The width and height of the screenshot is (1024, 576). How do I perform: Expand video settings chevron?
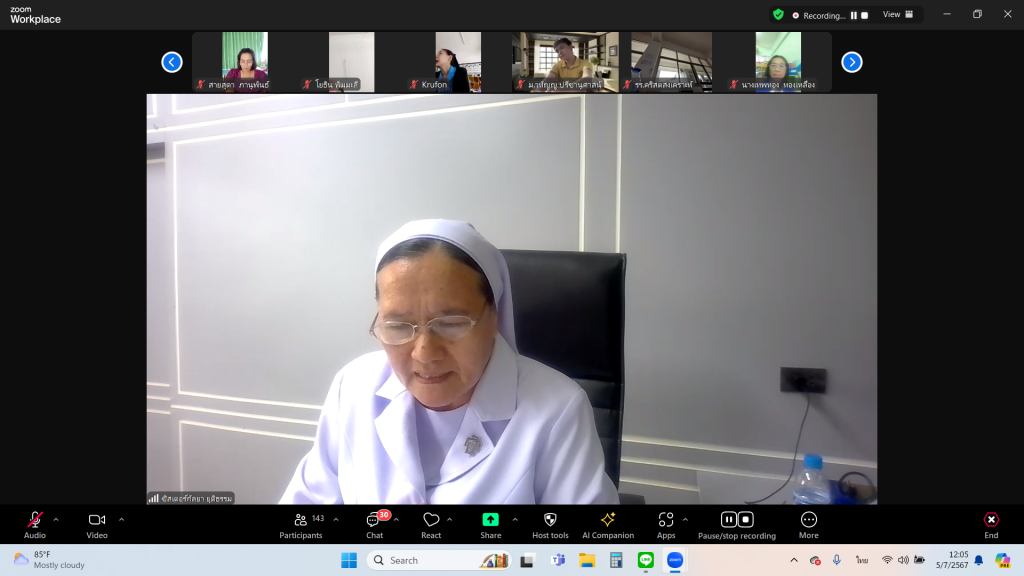point(122,519)
